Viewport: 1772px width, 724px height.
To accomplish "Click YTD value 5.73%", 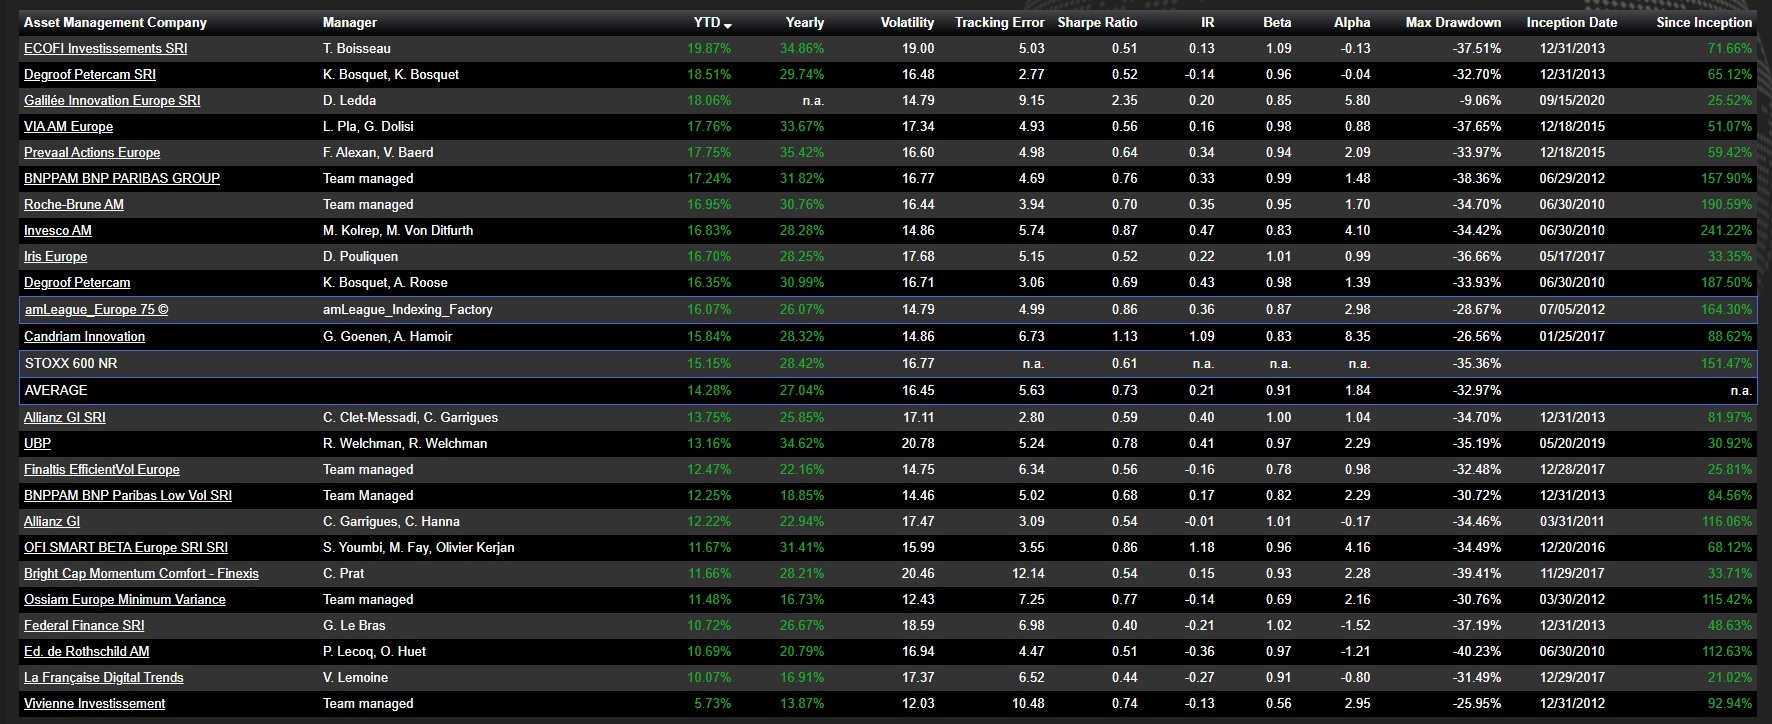I will click(713, 703).
